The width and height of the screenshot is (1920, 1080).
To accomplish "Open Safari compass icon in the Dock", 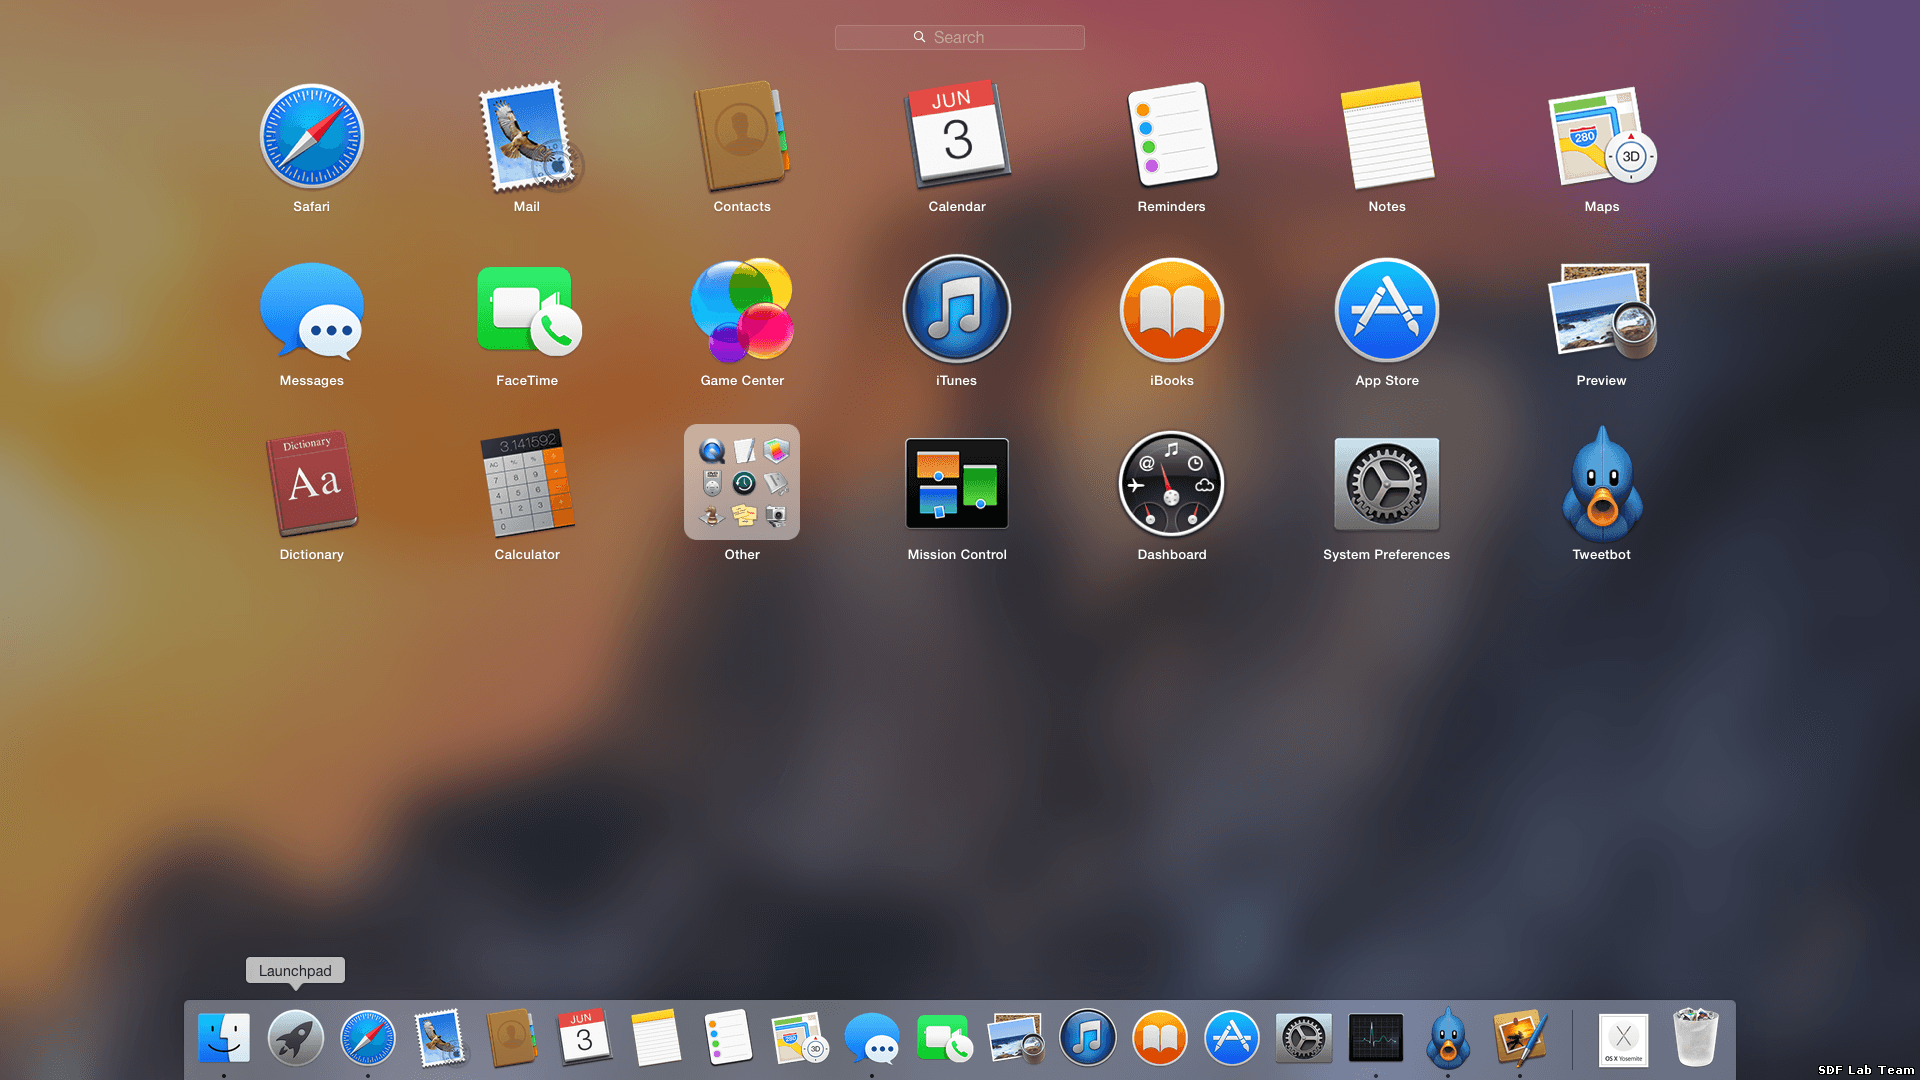I will (368, 1038).
